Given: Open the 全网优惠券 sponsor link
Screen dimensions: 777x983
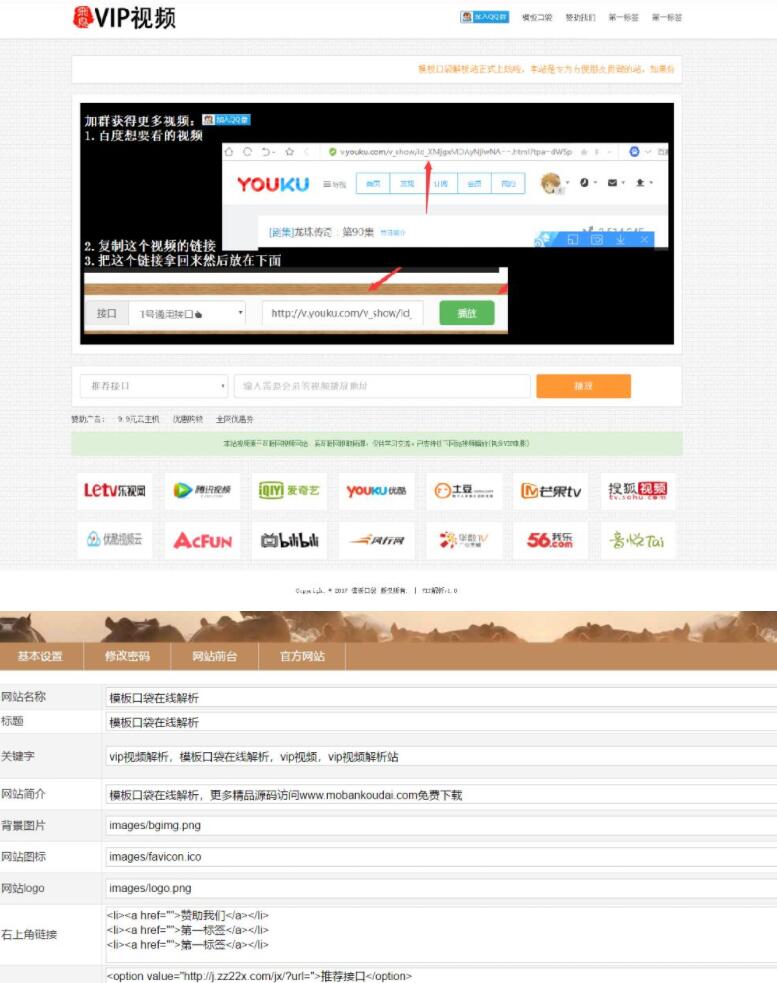Looking at the screenshot, I should 235,419.
